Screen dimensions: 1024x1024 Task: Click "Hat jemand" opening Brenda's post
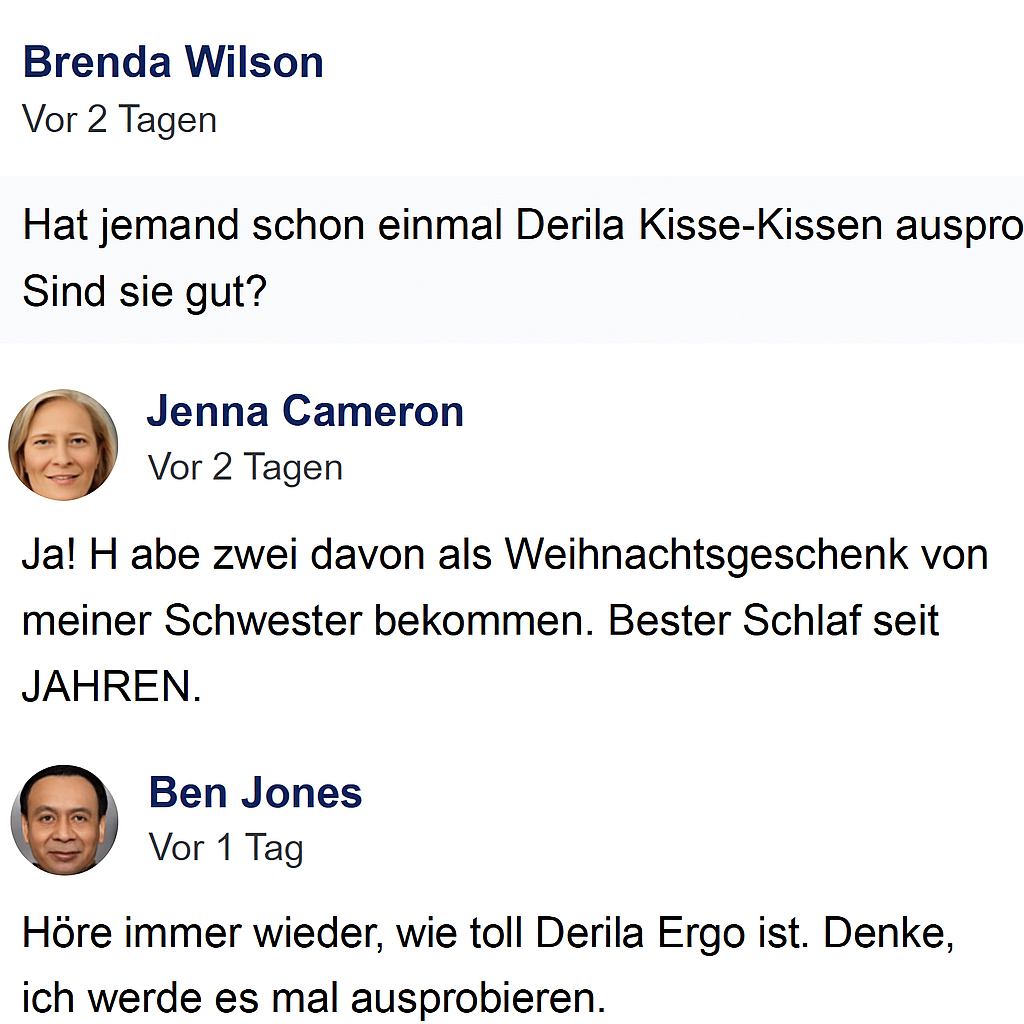[131, 226]
